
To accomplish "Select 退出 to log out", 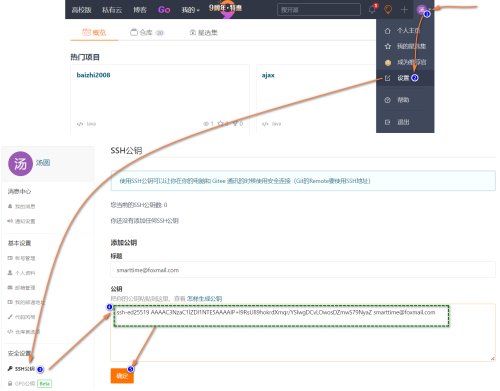I will [x=405, y=122].
